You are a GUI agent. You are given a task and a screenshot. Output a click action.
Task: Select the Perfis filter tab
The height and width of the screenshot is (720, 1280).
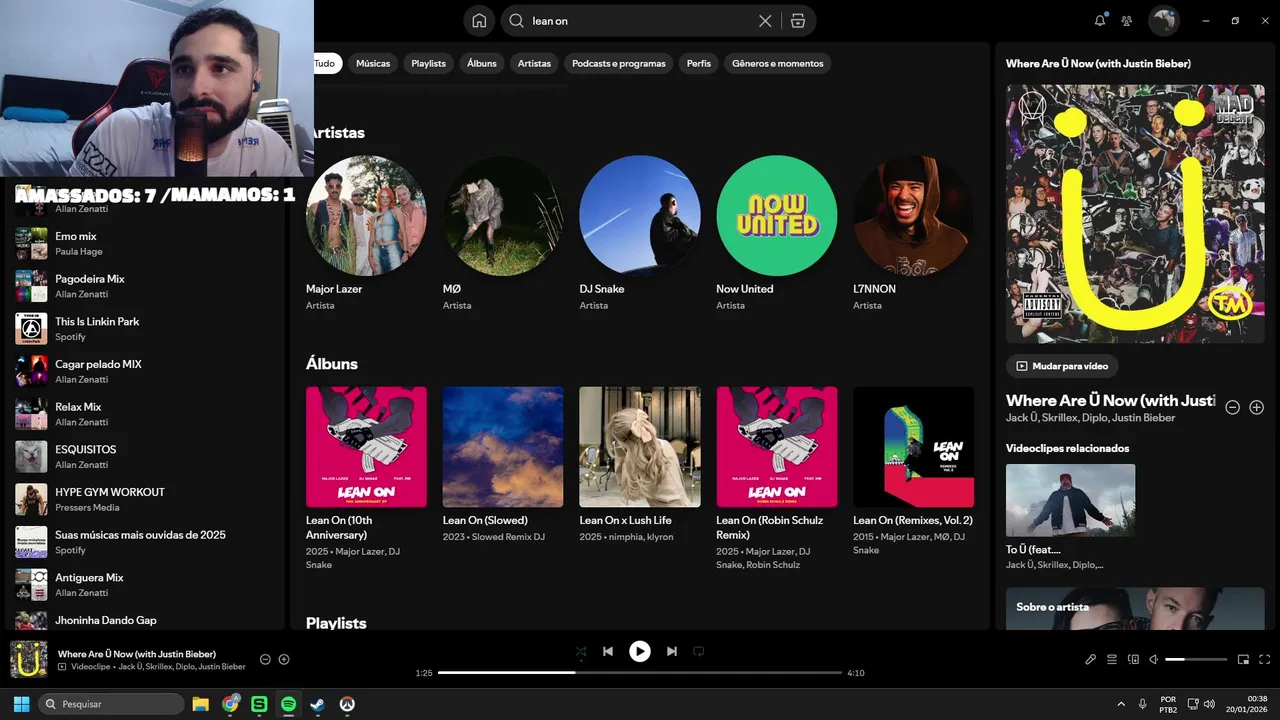(699, 63)
